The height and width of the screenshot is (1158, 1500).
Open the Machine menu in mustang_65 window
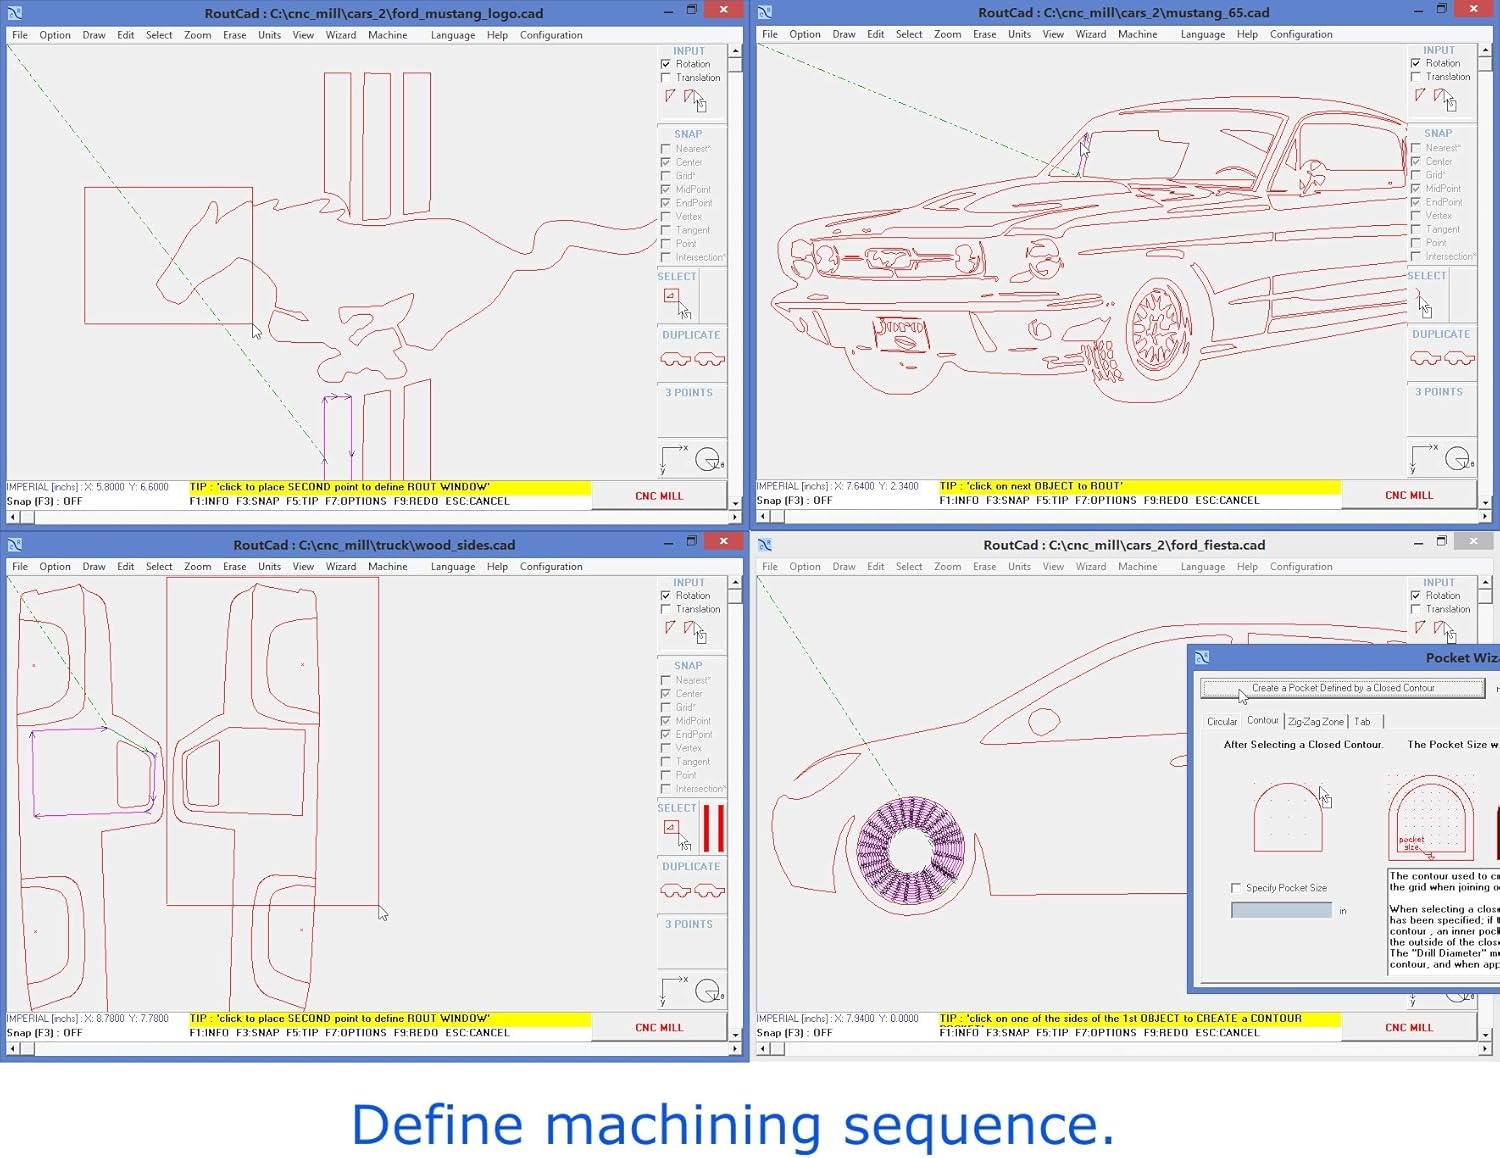1138,33
